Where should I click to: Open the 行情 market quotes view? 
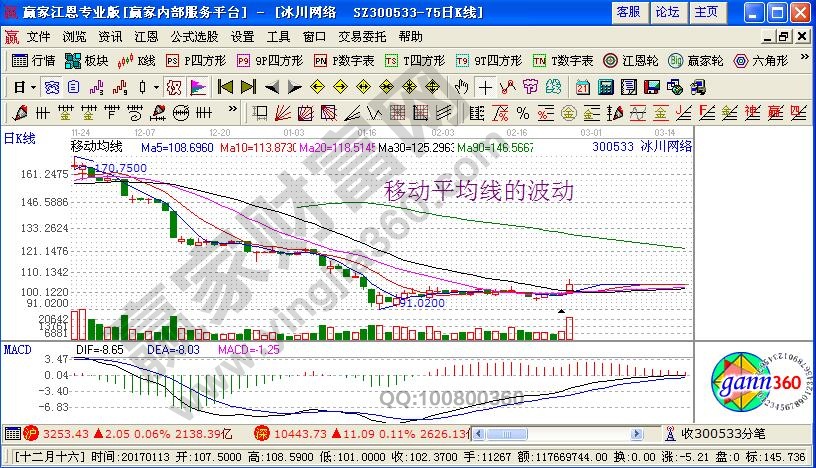click(x=33, y=60)
